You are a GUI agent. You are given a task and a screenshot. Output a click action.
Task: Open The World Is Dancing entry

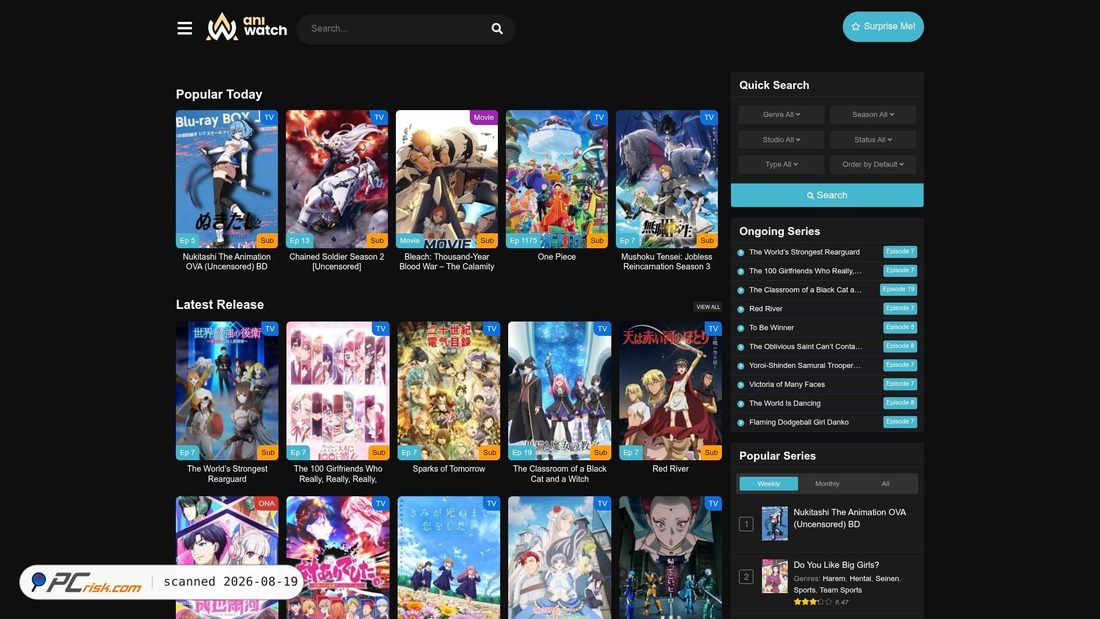pos(784,404)
